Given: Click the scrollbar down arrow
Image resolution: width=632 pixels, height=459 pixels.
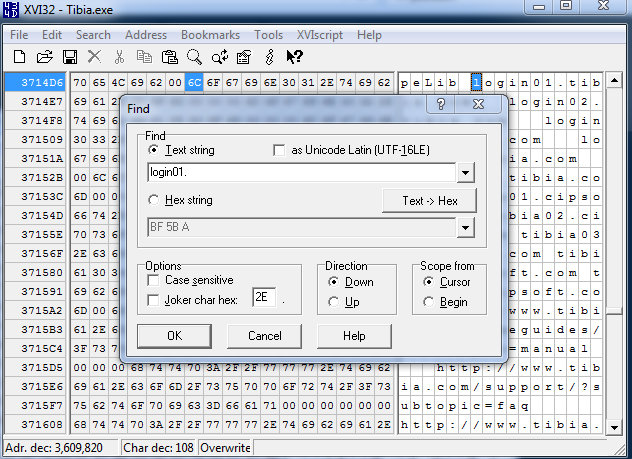Looking at the screenshot, I should pos(614,427).
